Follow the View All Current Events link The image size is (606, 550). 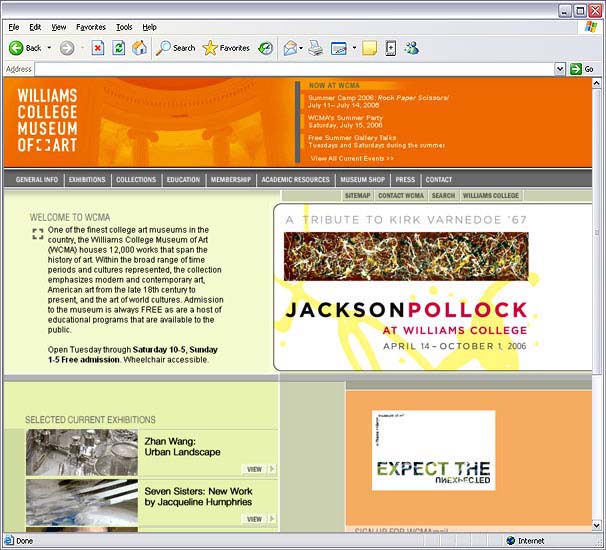coord(352,158)
